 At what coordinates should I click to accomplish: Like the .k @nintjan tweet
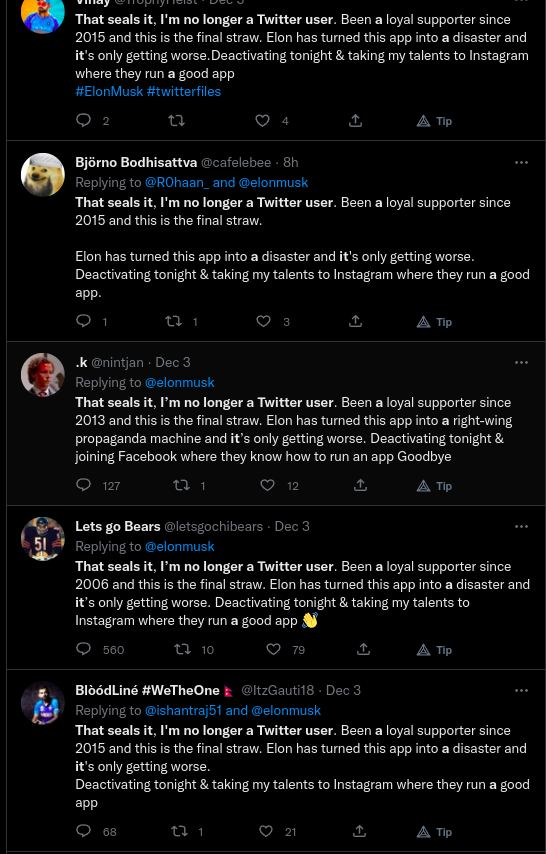pos(267,485)
